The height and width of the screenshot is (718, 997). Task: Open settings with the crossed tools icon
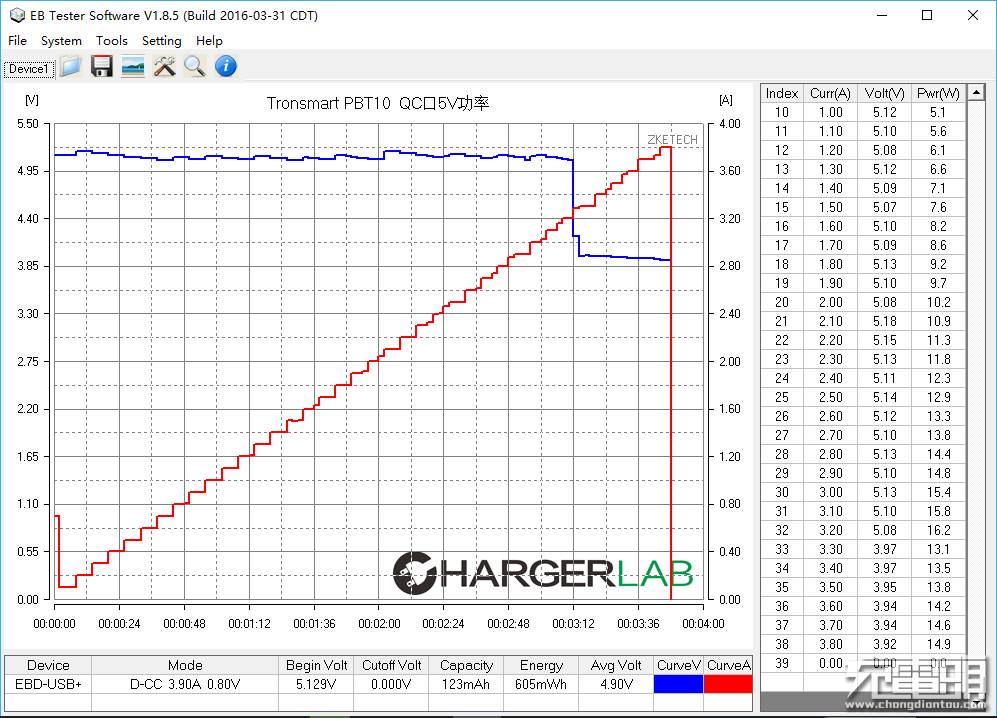[164, 66]
